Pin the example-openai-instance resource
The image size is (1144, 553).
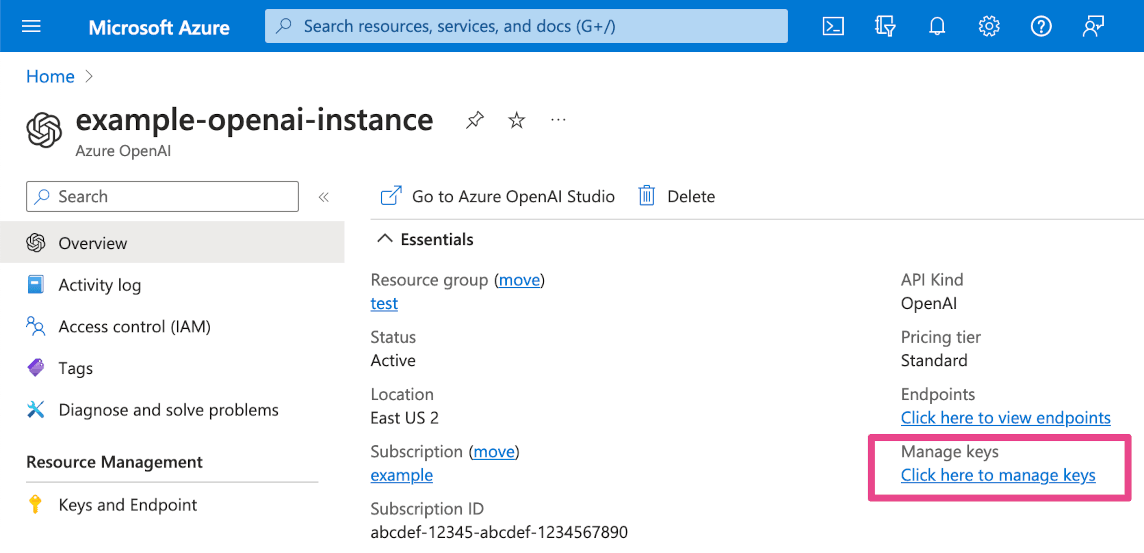click(475, 121)
